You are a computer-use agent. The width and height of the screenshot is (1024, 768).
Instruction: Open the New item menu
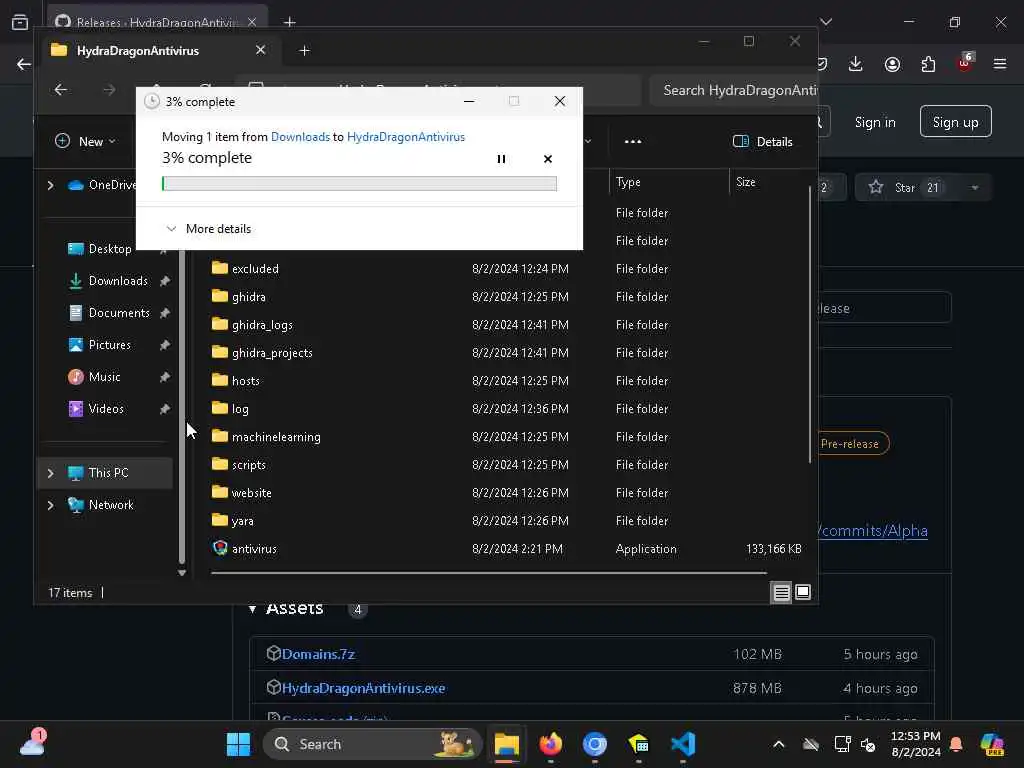(86, 141)
